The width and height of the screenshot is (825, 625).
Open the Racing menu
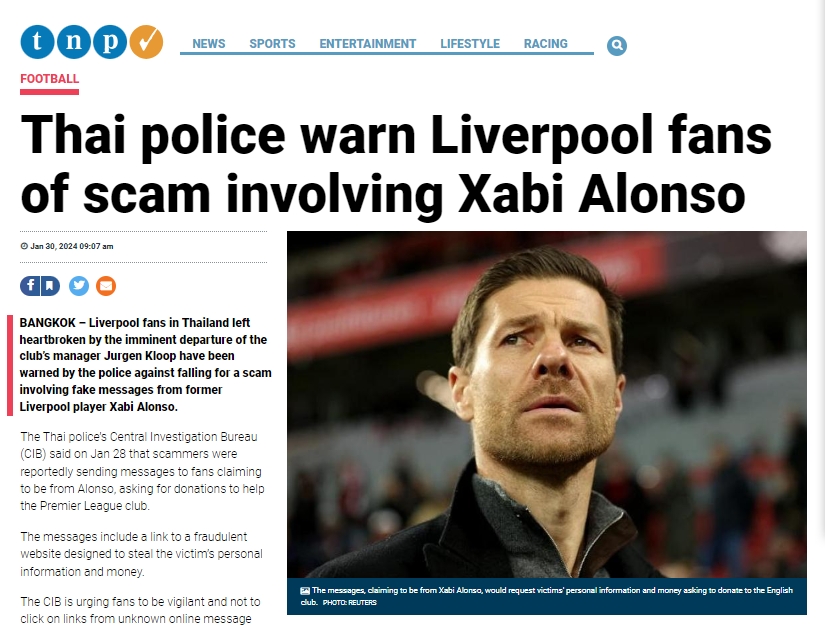(546, 44)
